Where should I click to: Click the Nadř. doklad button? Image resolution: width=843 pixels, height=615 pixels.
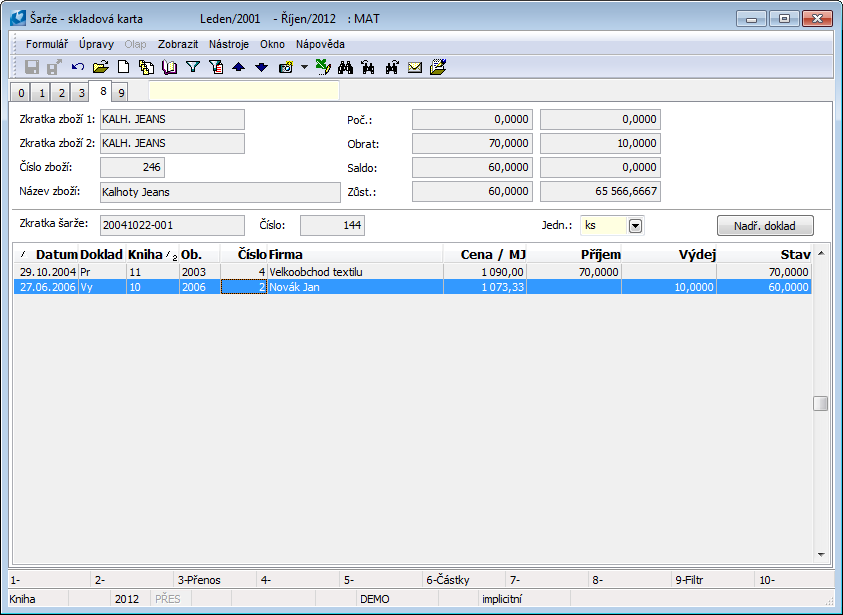(x=765, y=226)
